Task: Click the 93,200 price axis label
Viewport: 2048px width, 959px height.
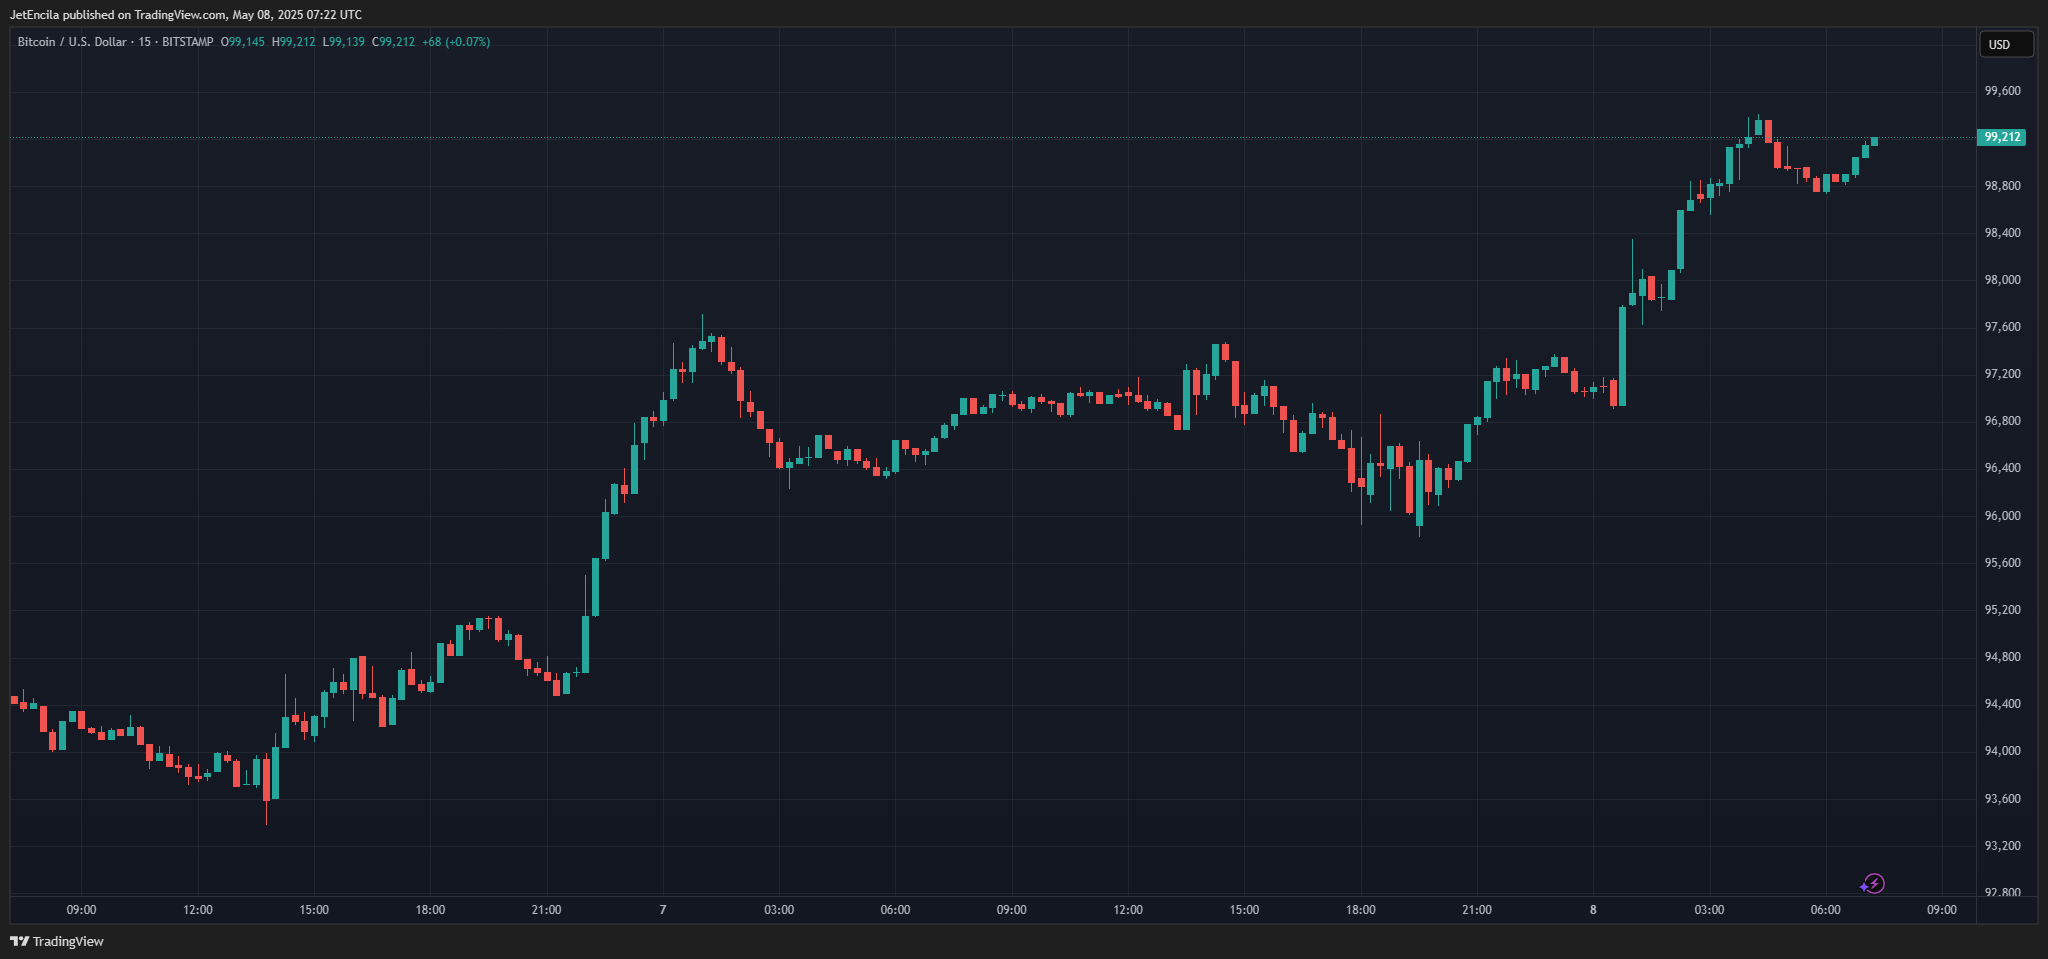Action: click(x=2002, y=846)
